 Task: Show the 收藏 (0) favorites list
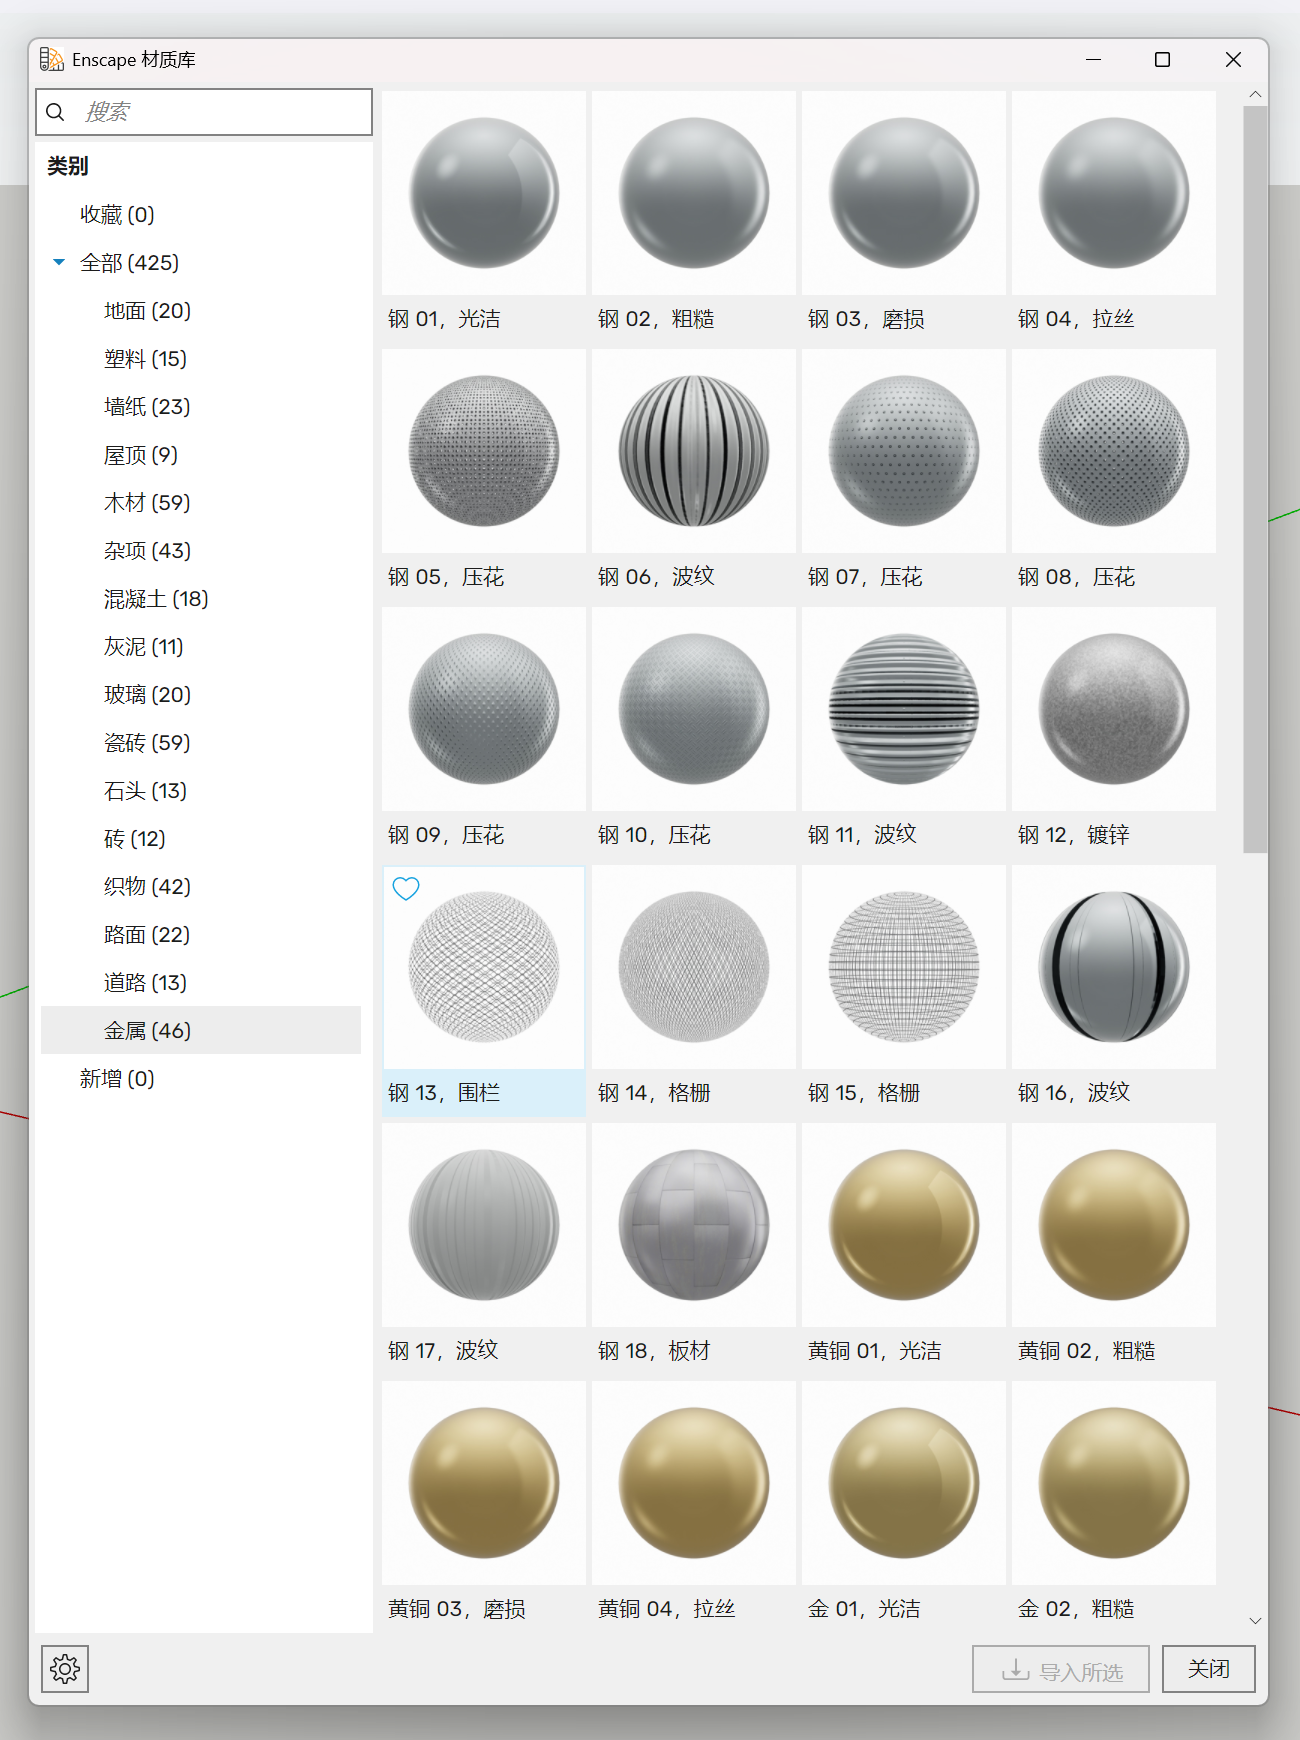[x=117, y=215]
